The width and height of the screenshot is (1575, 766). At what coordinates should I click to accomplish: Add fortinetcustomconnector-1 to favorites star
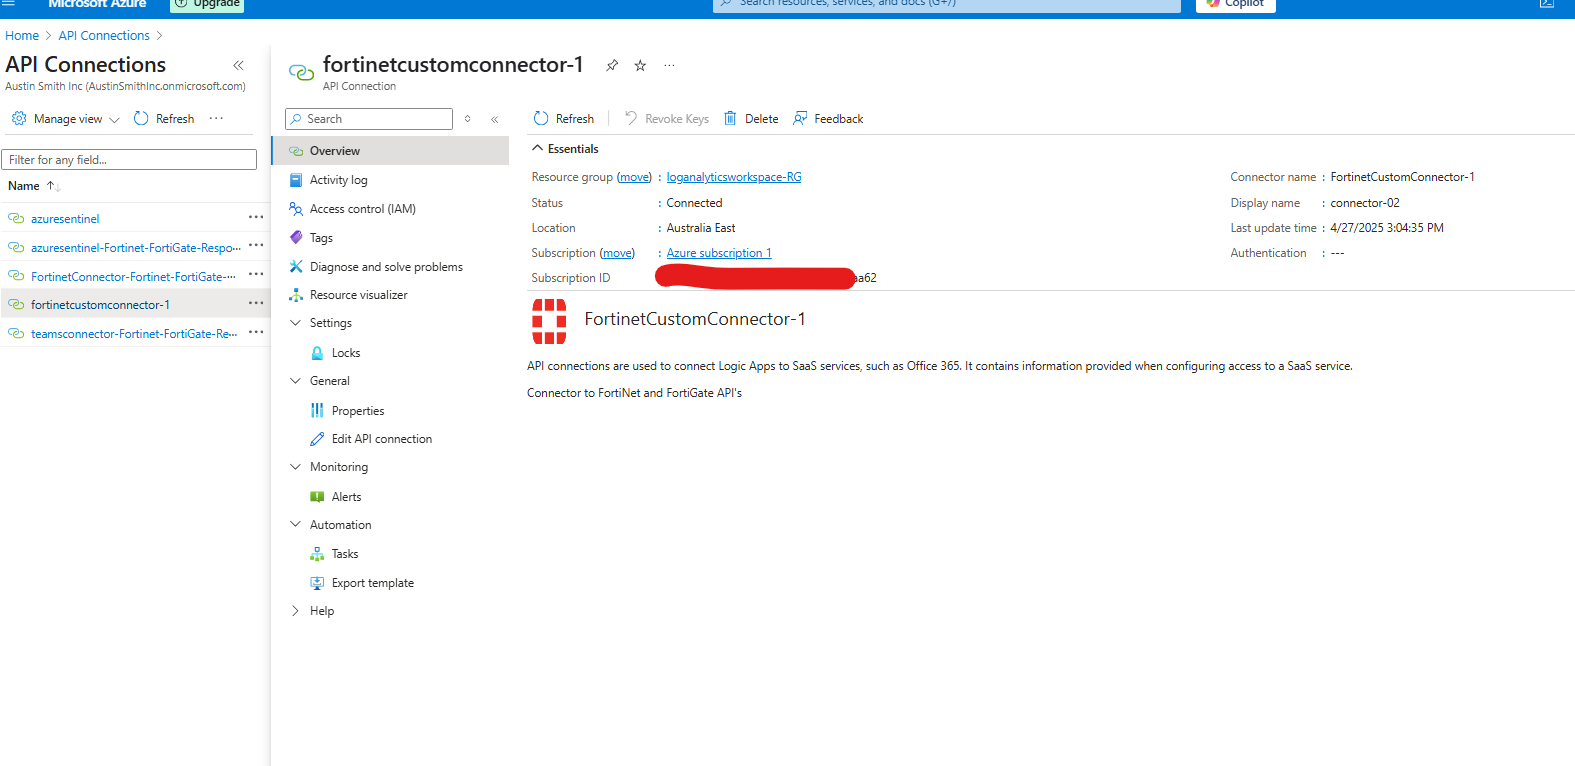click(640, 65)
